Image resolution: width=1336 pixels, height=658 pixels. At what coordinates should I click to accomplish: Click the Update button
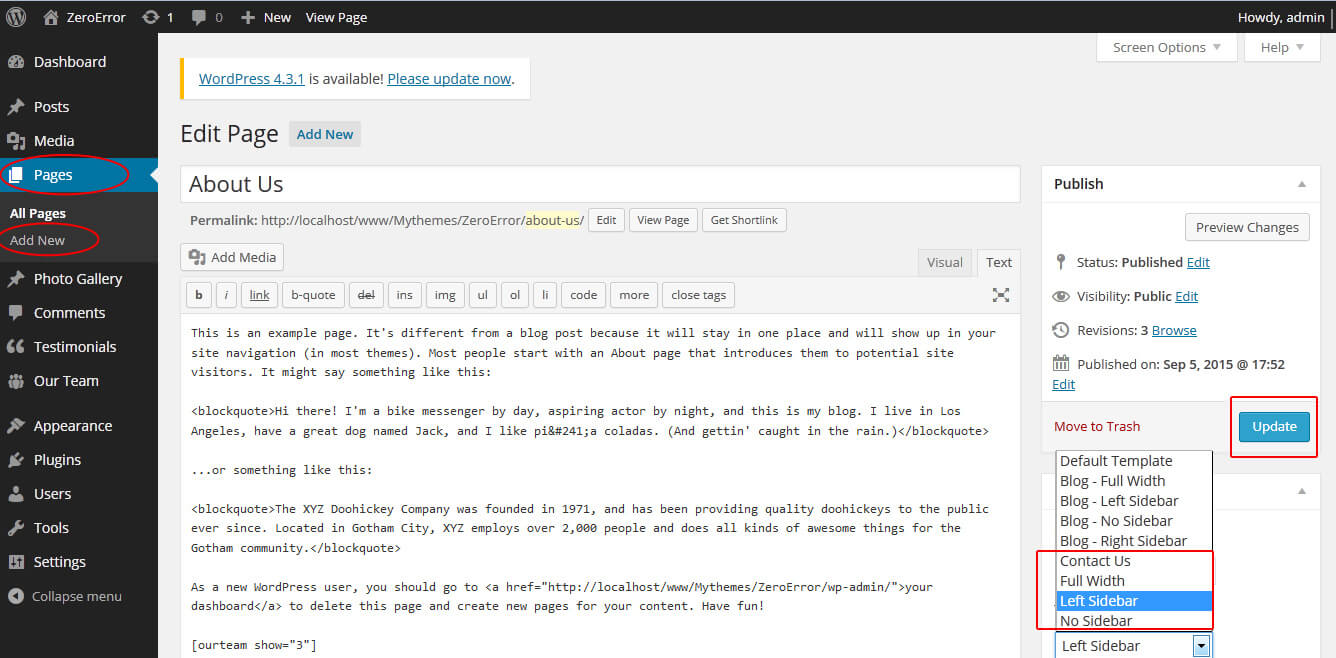1274,426
